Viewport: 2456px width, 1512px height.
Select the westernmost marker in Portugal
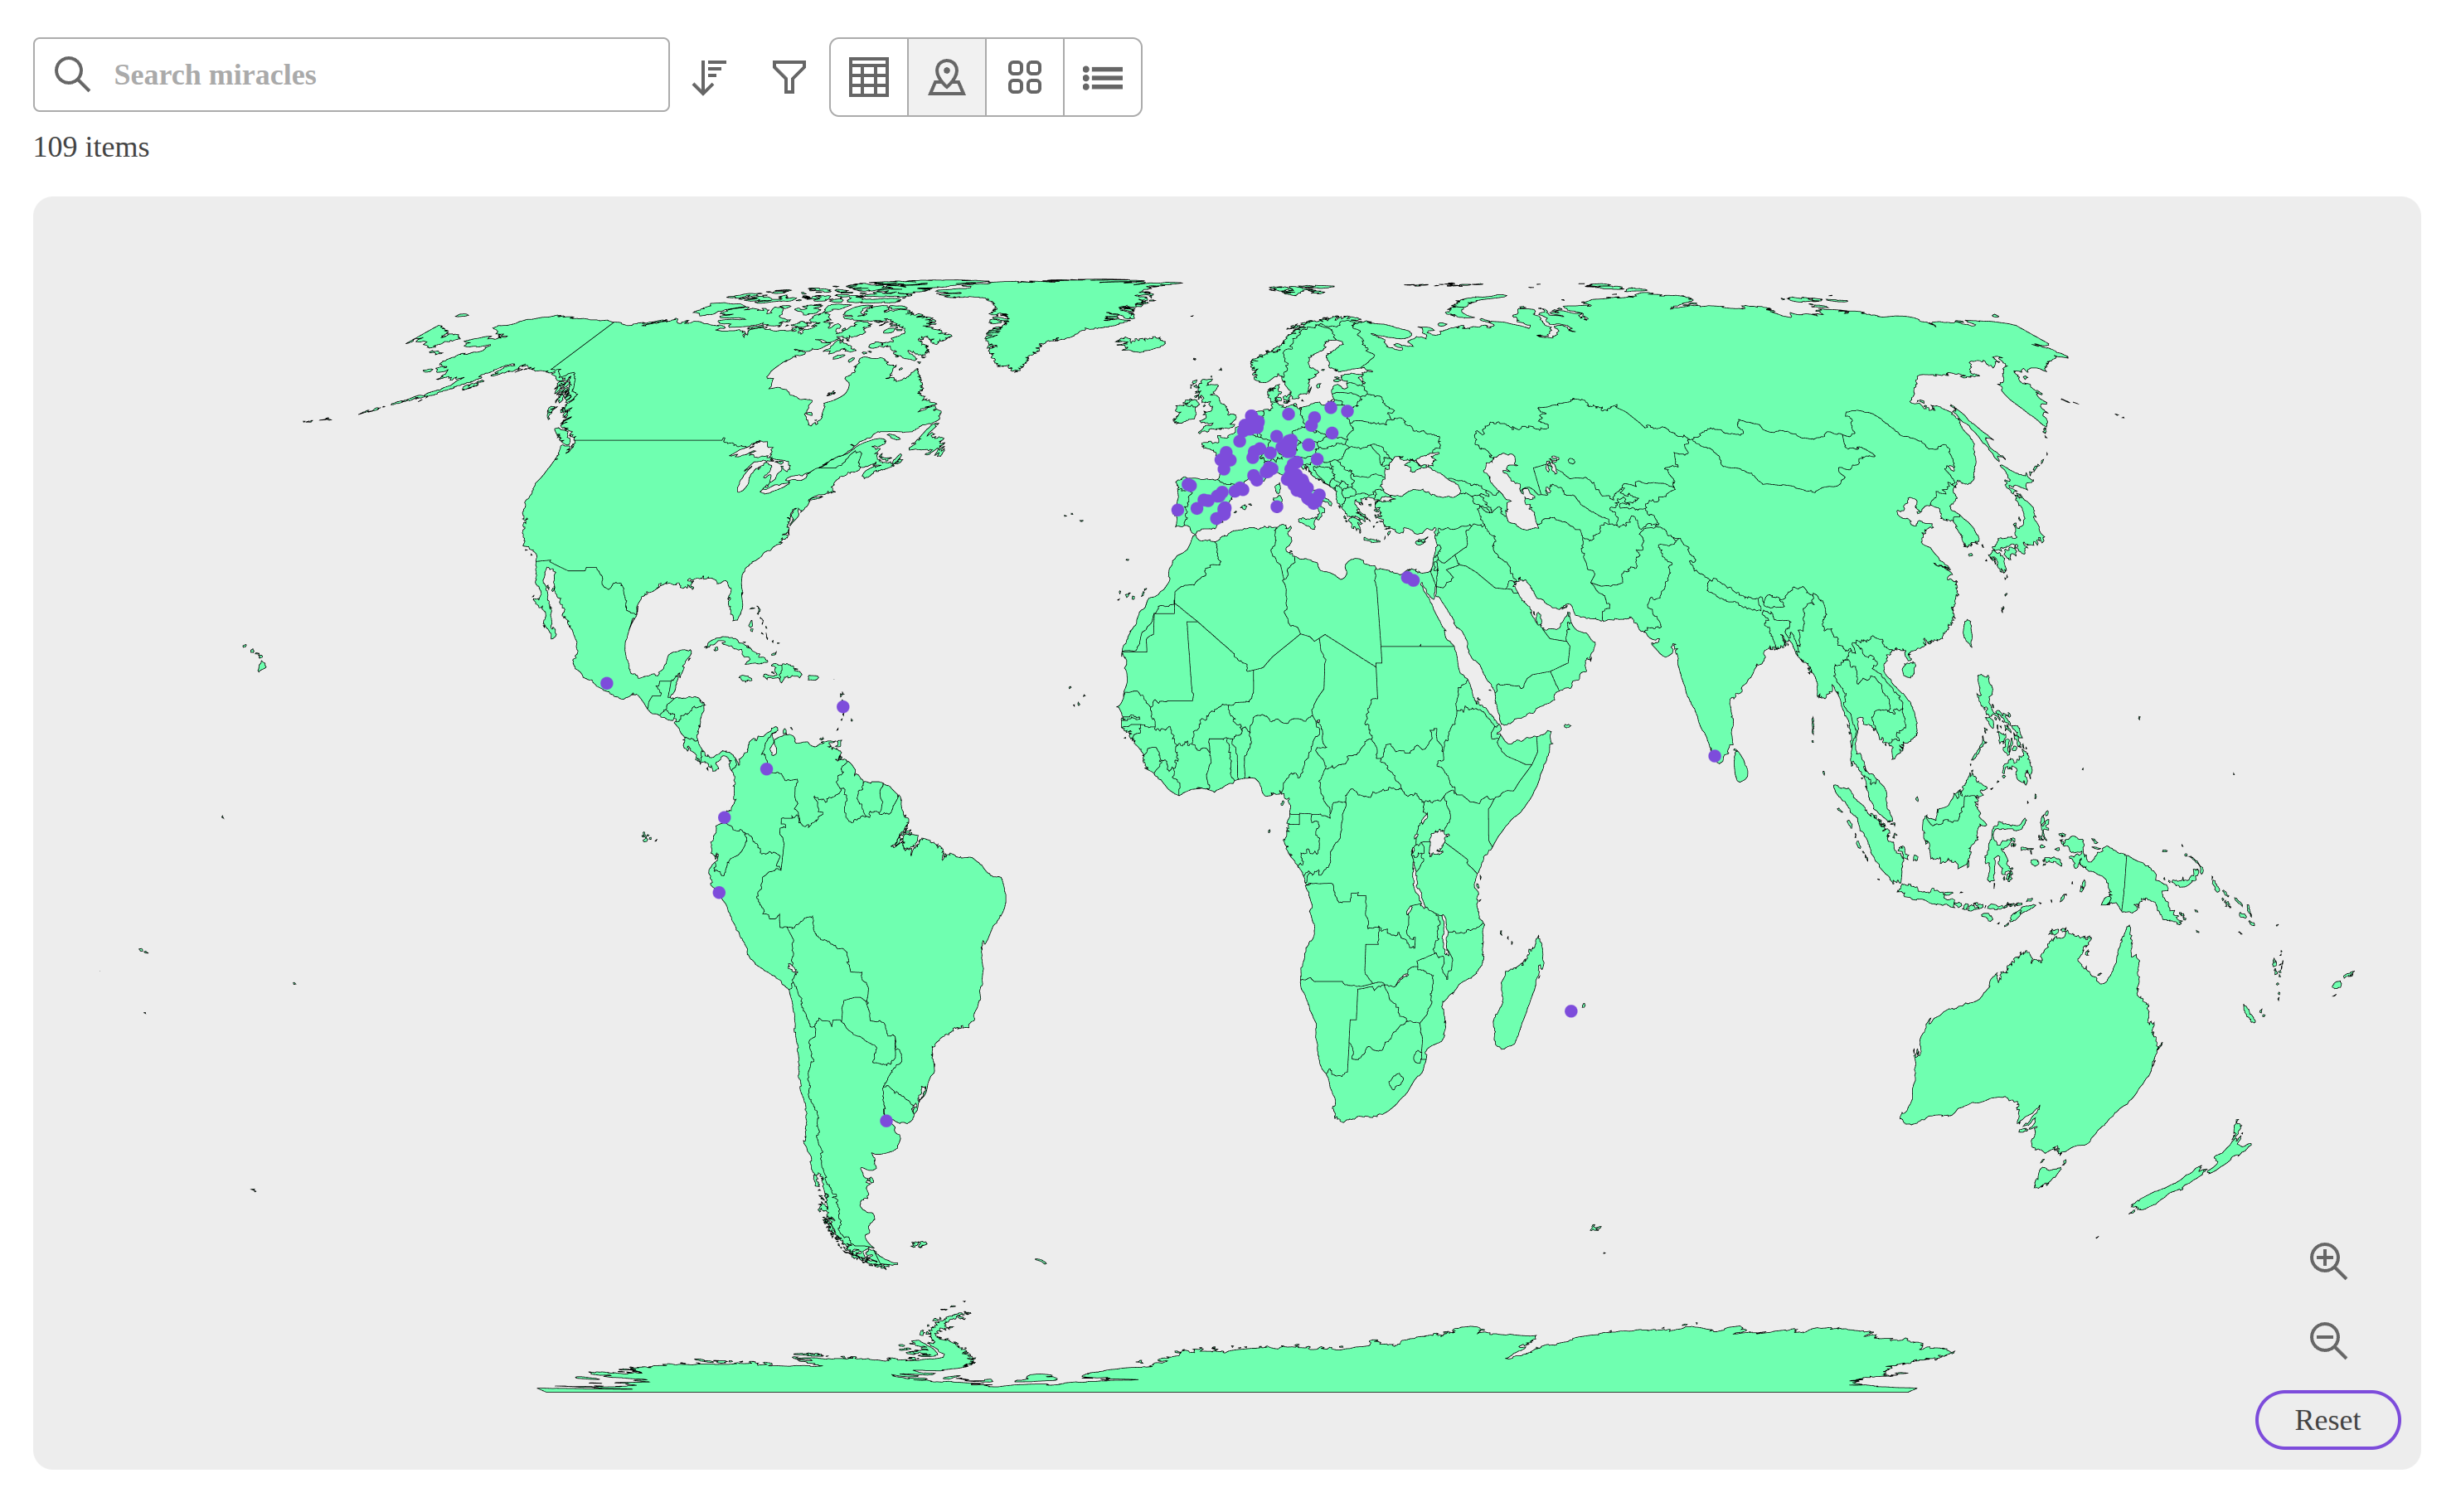(1178, 510)
